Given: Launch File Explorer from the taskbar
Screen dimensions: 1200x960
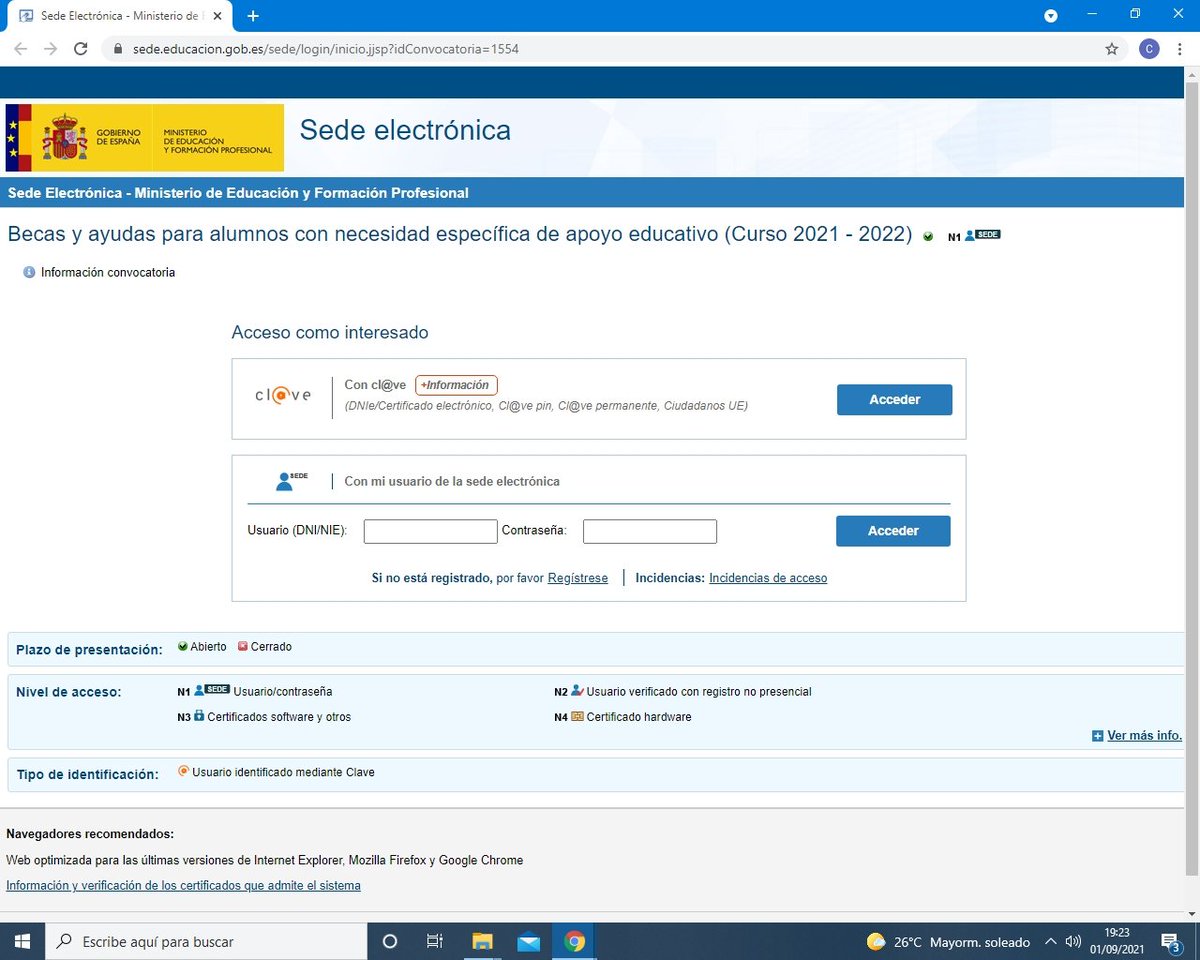Looking at the screenshot, I should (x=483, y=941).
